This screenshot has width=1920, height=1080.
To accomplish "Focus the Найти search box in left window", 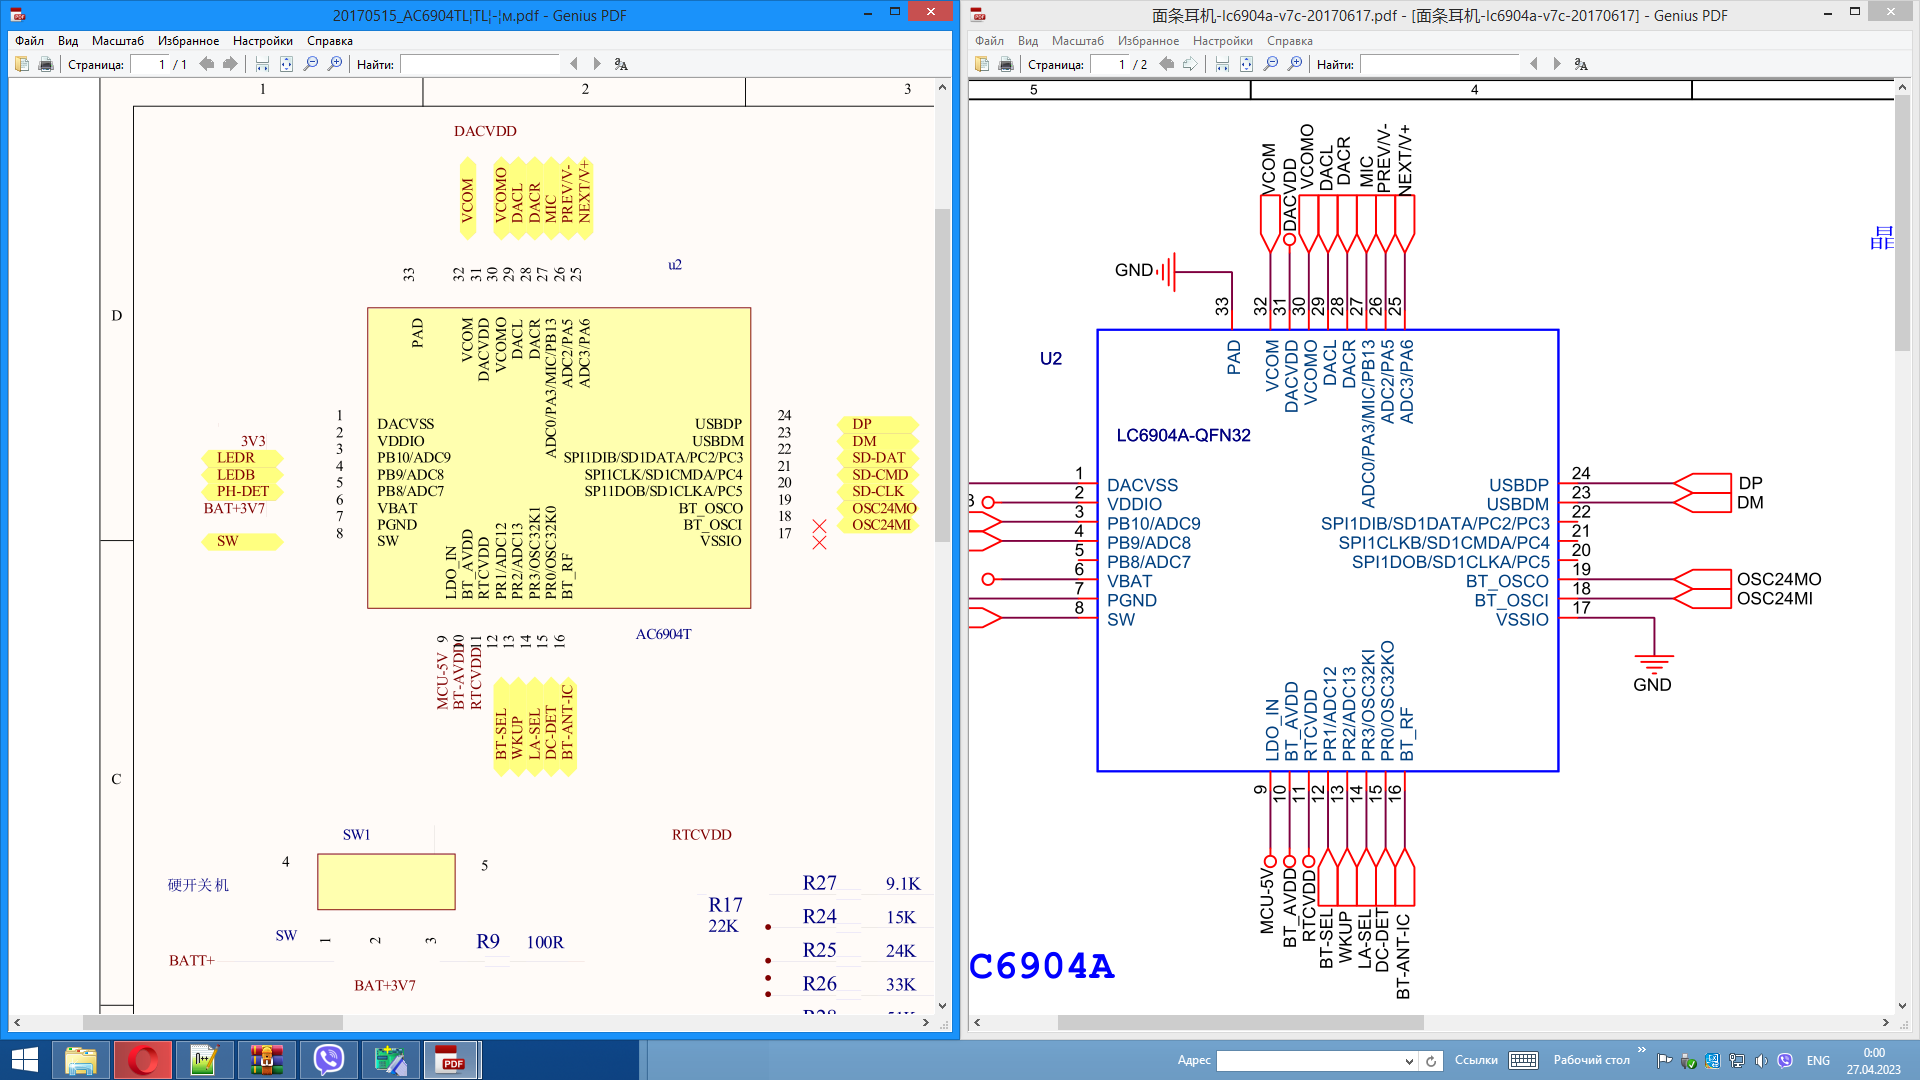I will coord(480,64).
